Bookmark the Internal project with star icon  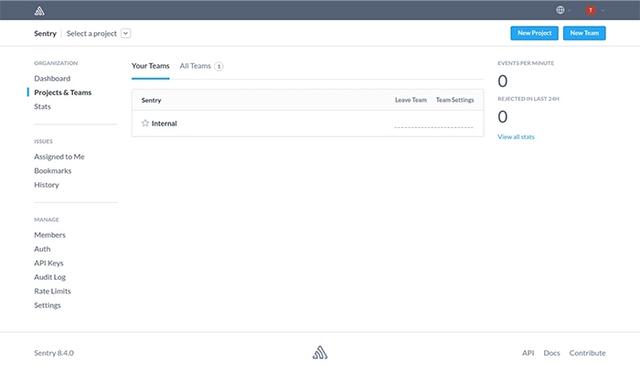pyautogui.click(x=145, y=123)
